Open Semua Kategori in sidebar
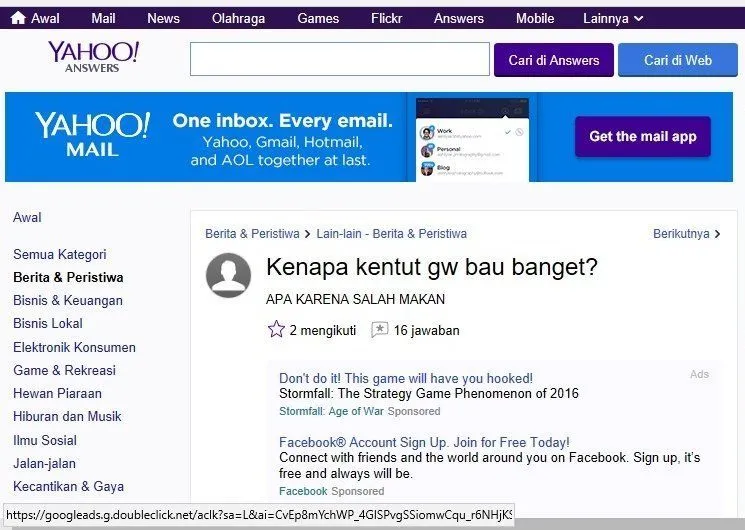 point(60,254)
